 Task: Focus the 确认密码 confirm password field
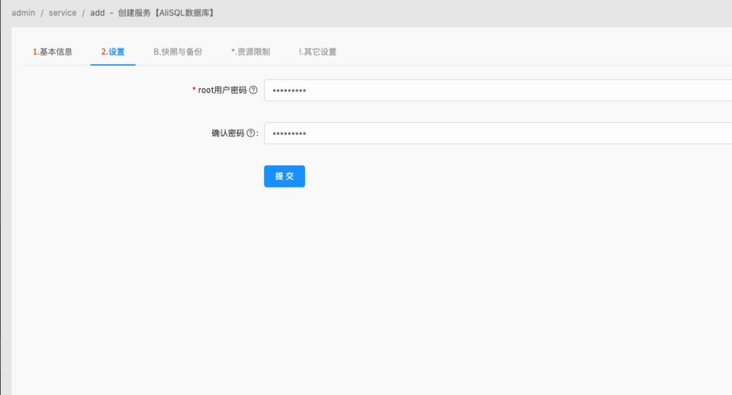point(498,133)
